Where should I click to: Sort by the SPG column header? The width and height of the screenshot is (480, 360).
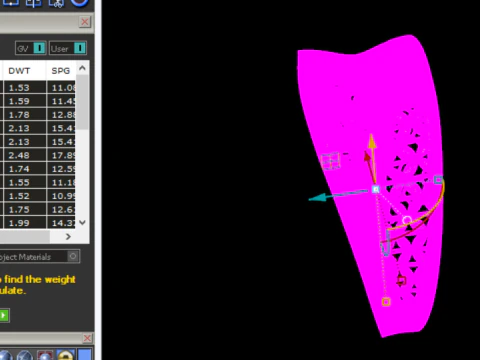click(61, 71)
